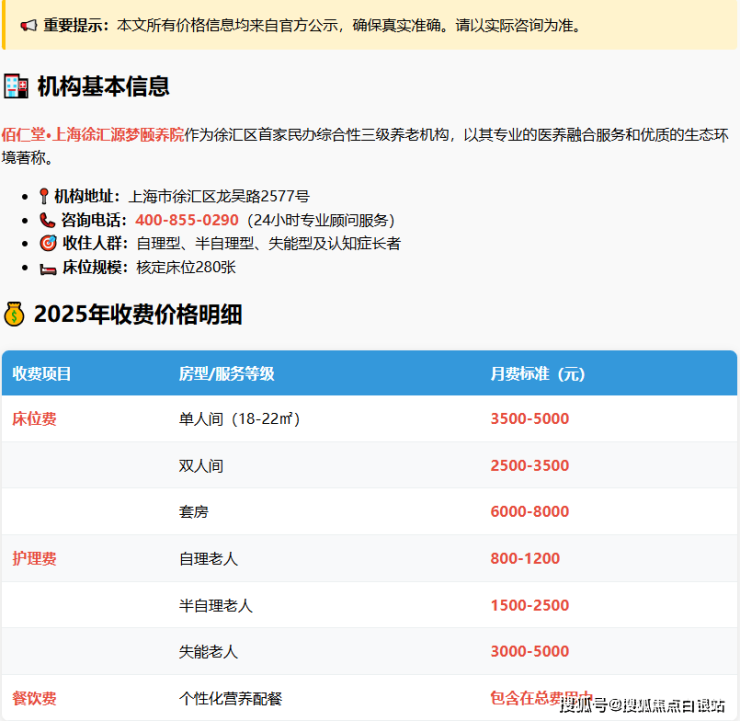This screenshot has width=740, height=721.
Task: Click the 月费标准（元） column header
Action: tap(537, 374)
